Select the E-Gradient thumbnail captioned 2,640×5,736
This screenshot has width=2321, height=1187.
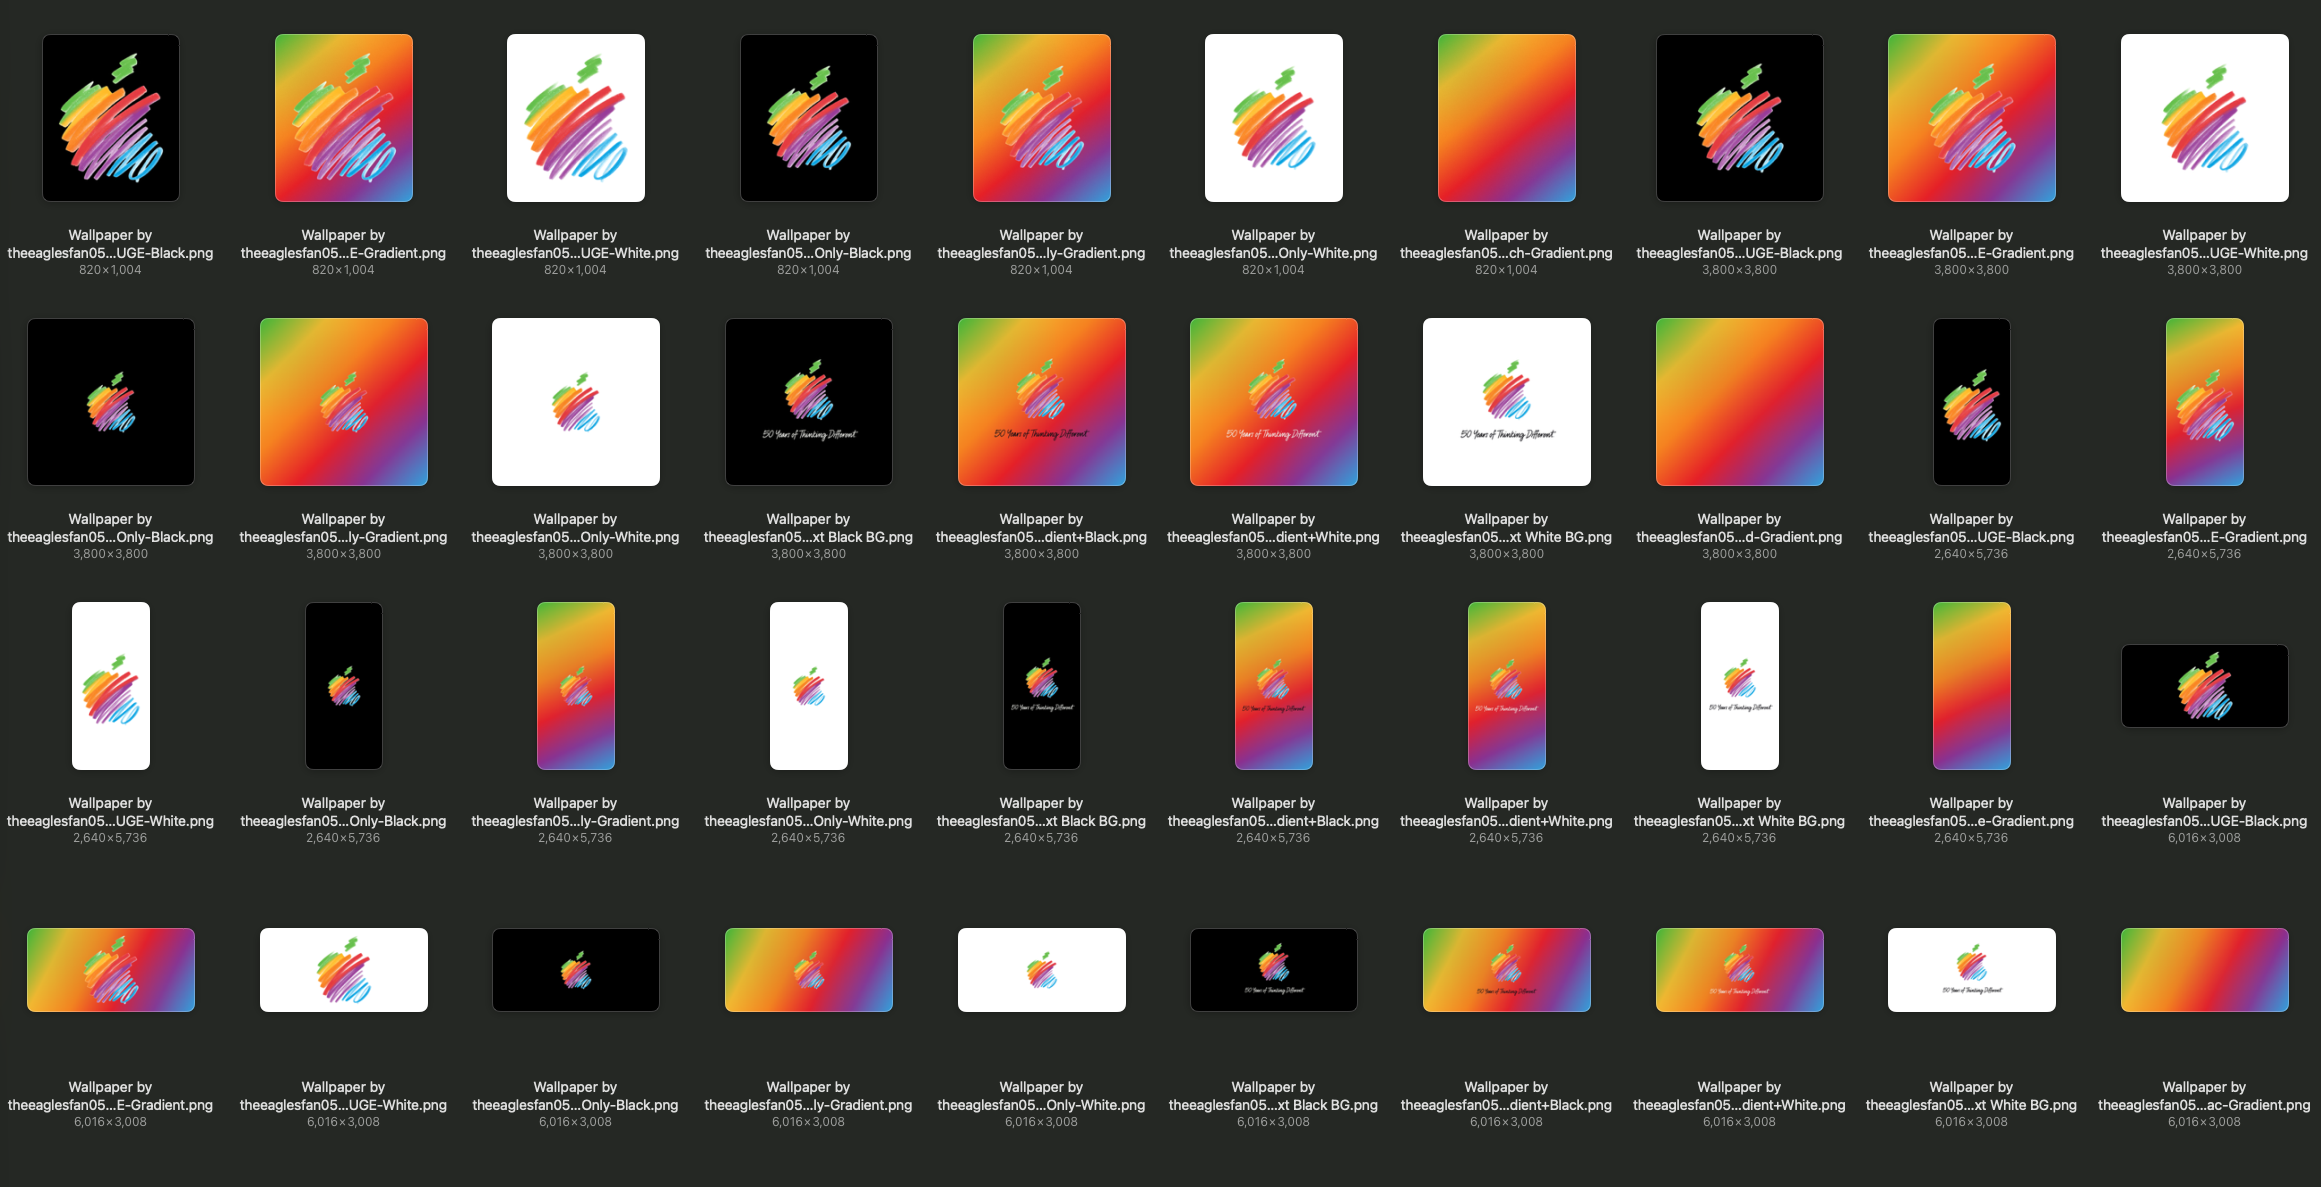pos(2205,402)
